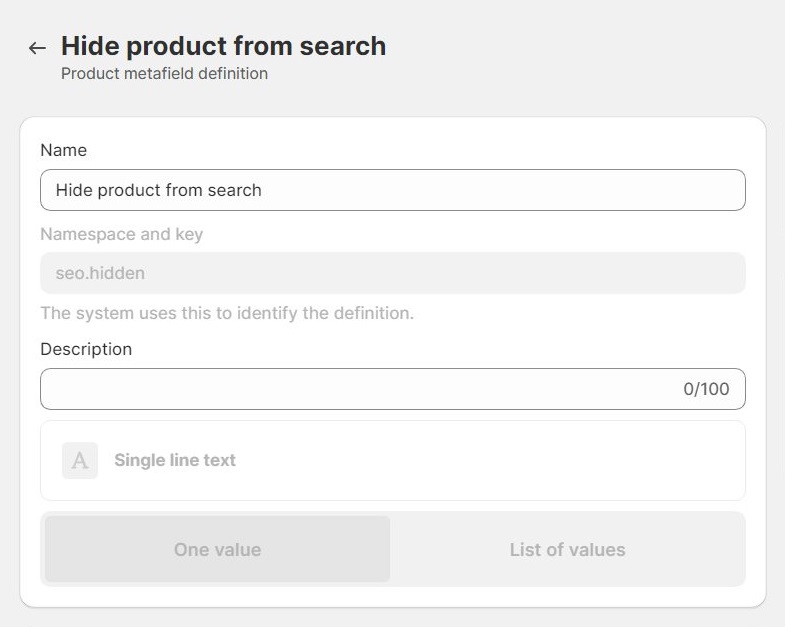785x627 pixels.
Task: Select the One value option
Action: coord(217,549)
